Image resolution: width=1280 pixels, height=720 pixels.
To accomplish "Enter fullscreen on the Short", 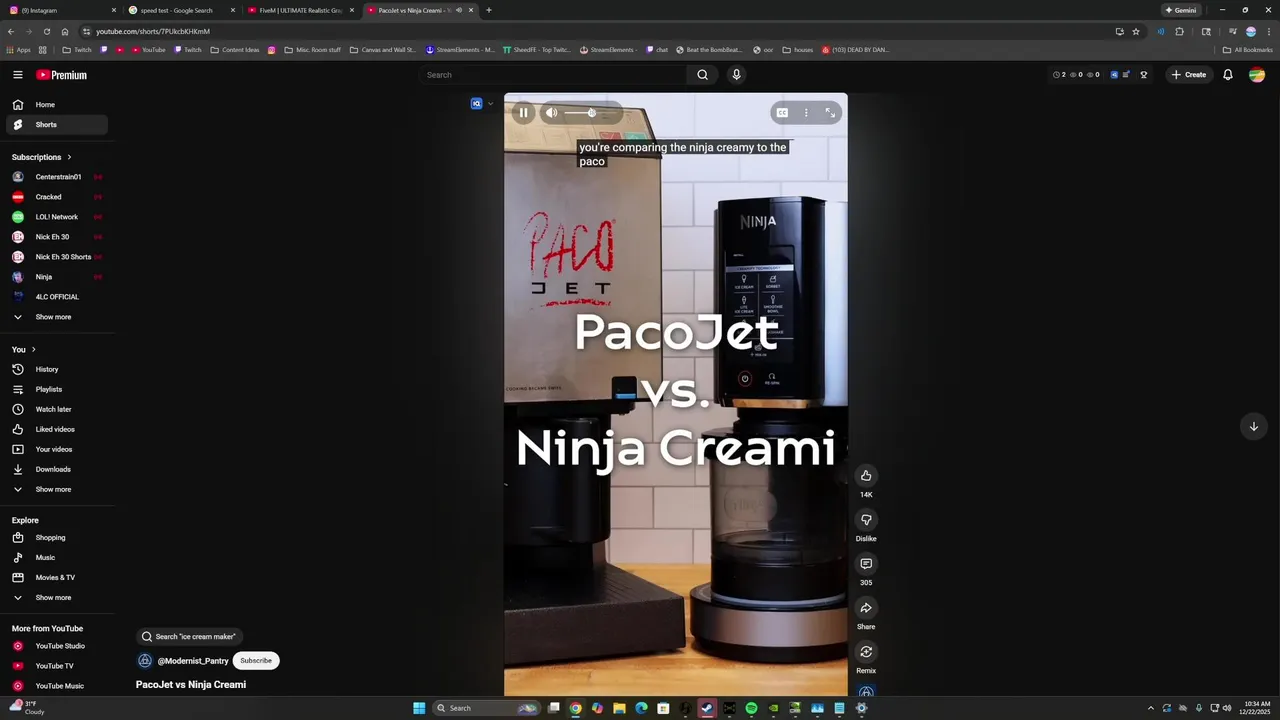I will 830,113.
